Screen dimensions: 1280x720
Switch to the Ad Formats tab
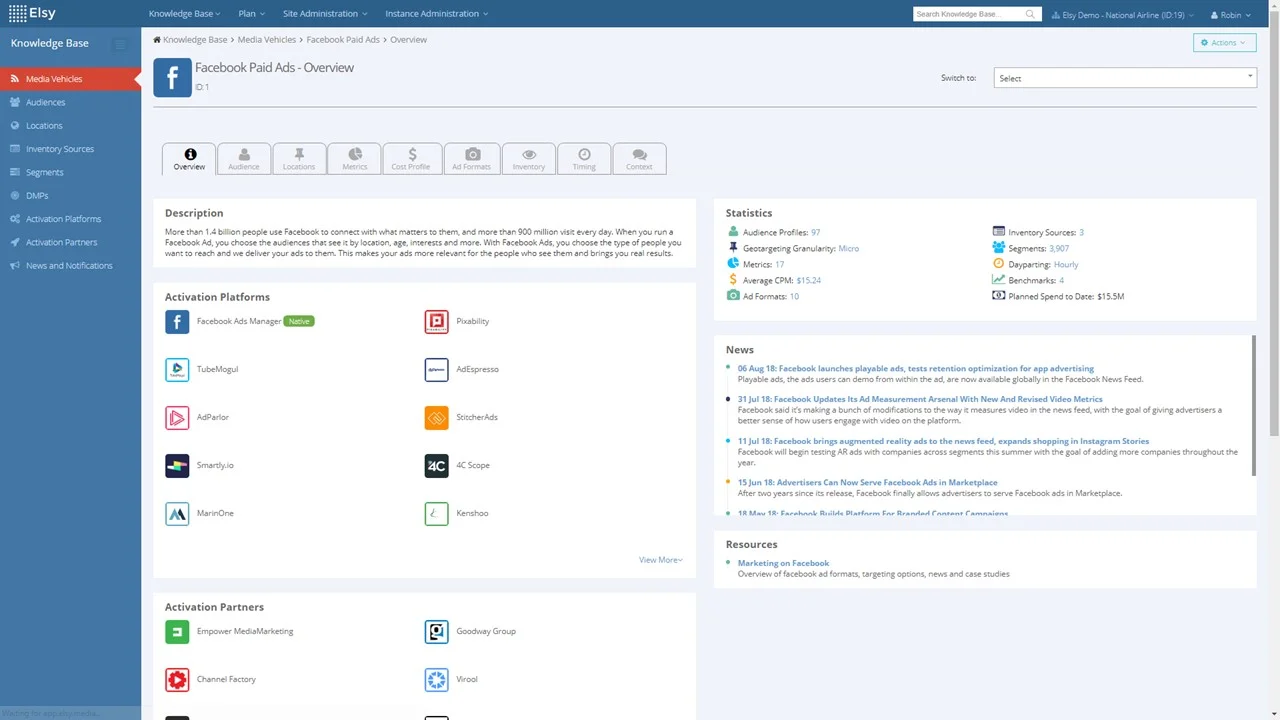471,159
